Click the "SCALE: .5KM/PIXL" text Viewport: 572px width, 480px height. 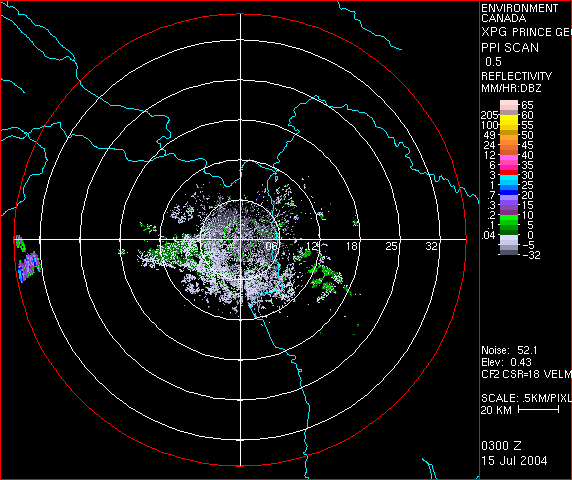[526, 398]
